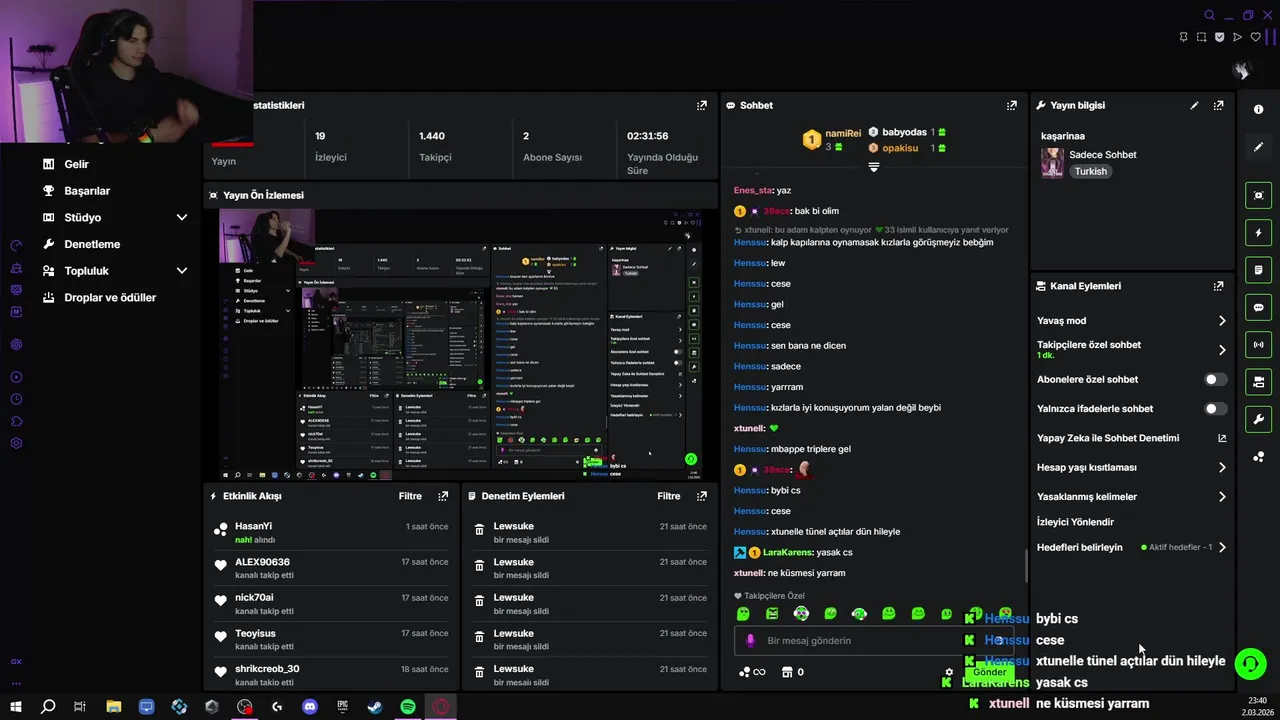Pop out the statistics panel
Image resolution: width=1280 pixels, height=720 pixels.
702,105
